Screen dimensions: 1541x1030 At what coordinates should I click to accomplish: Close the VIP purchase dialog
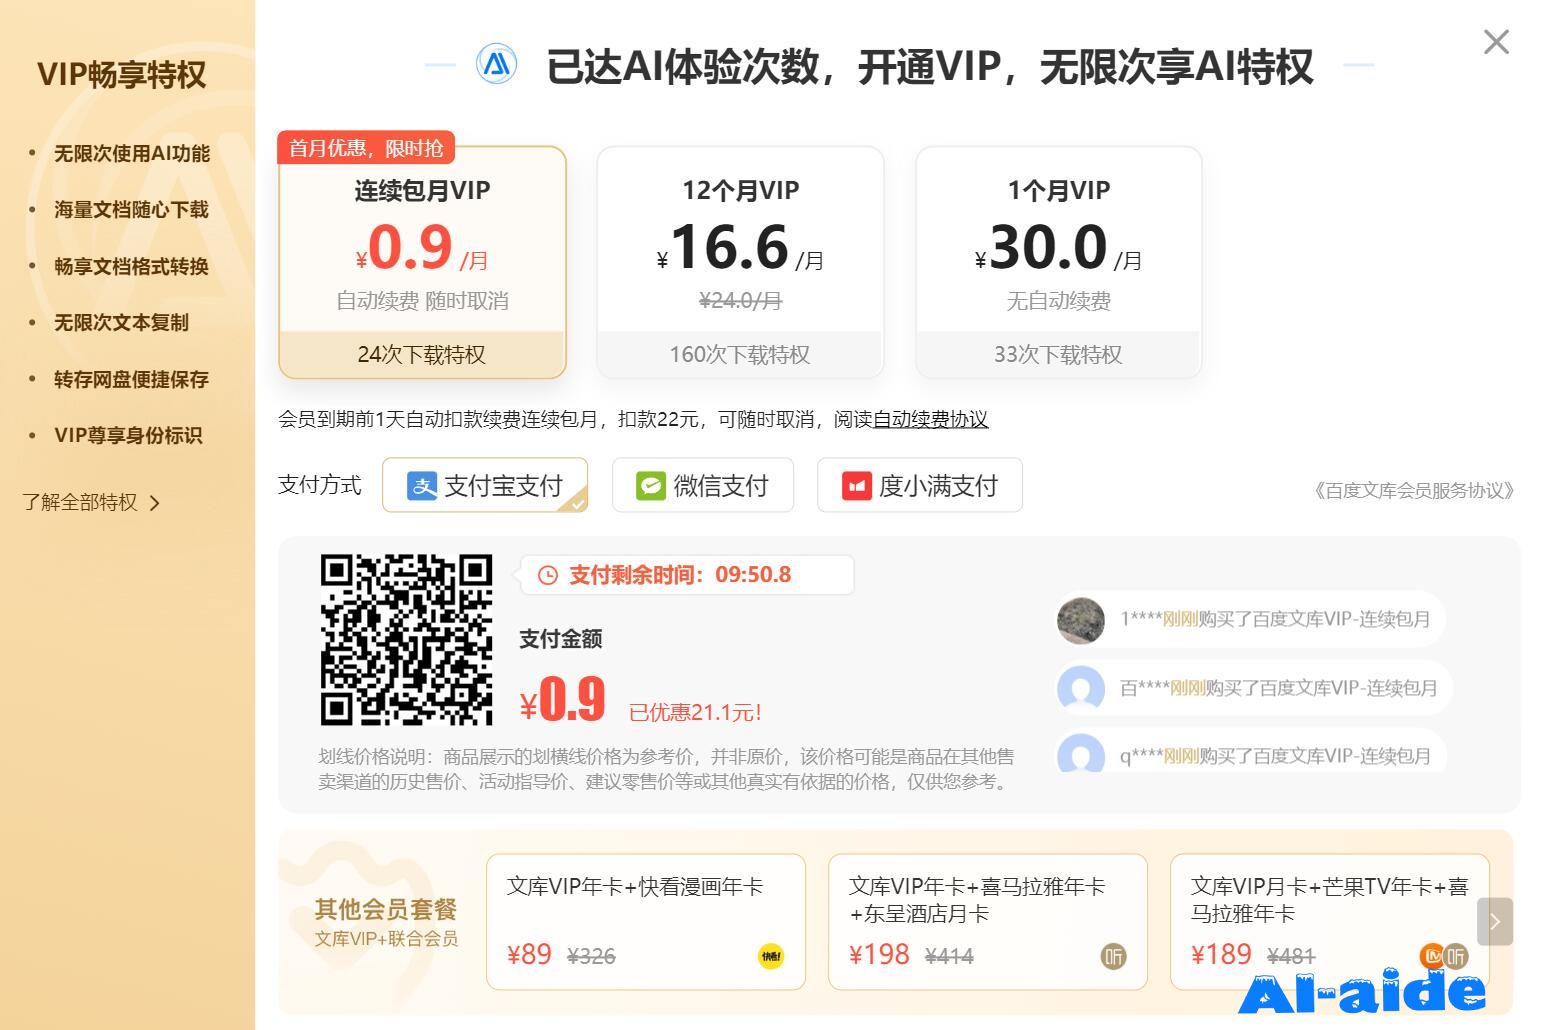pos(1496,42)
